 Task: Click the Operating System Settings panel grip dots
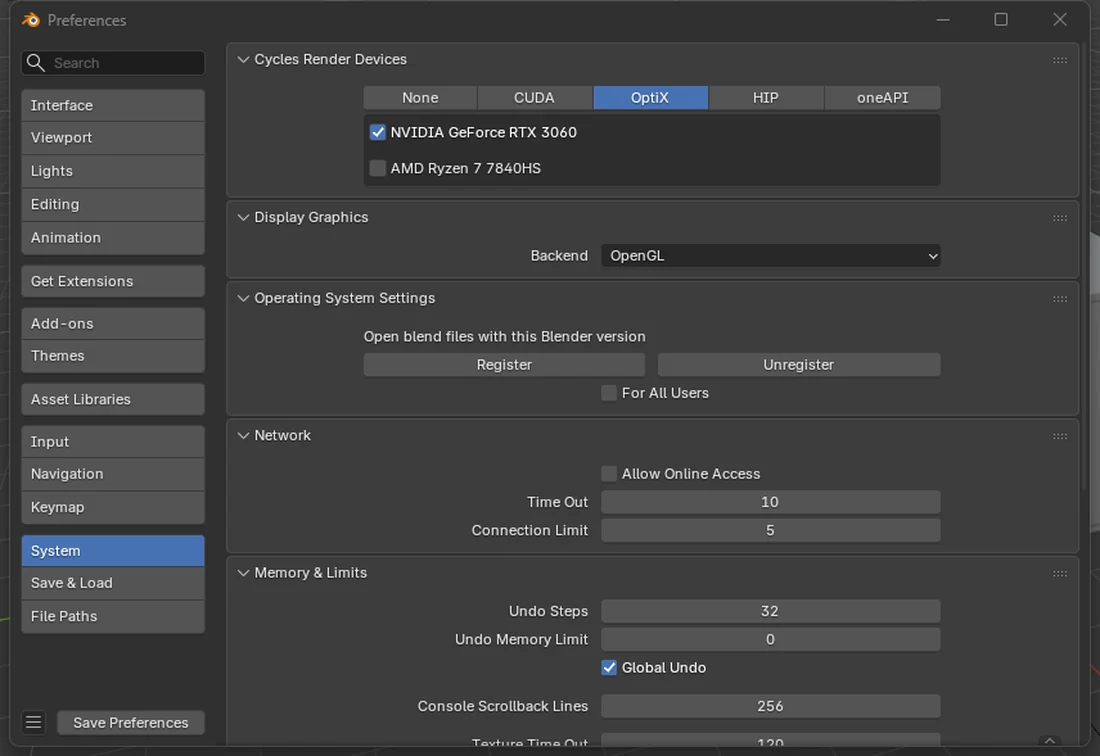coord(1059,299)
